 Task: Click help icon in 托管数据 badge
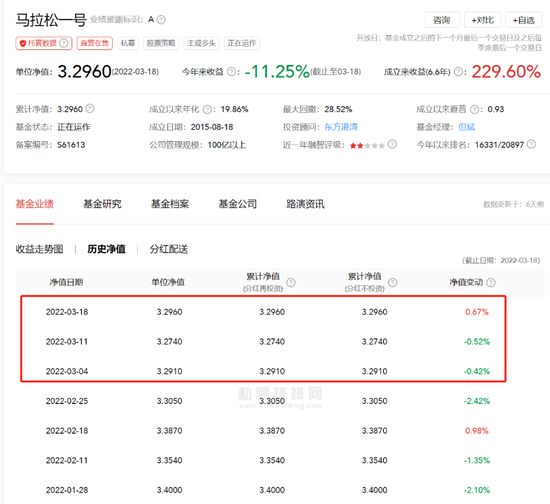coord(63,43)
